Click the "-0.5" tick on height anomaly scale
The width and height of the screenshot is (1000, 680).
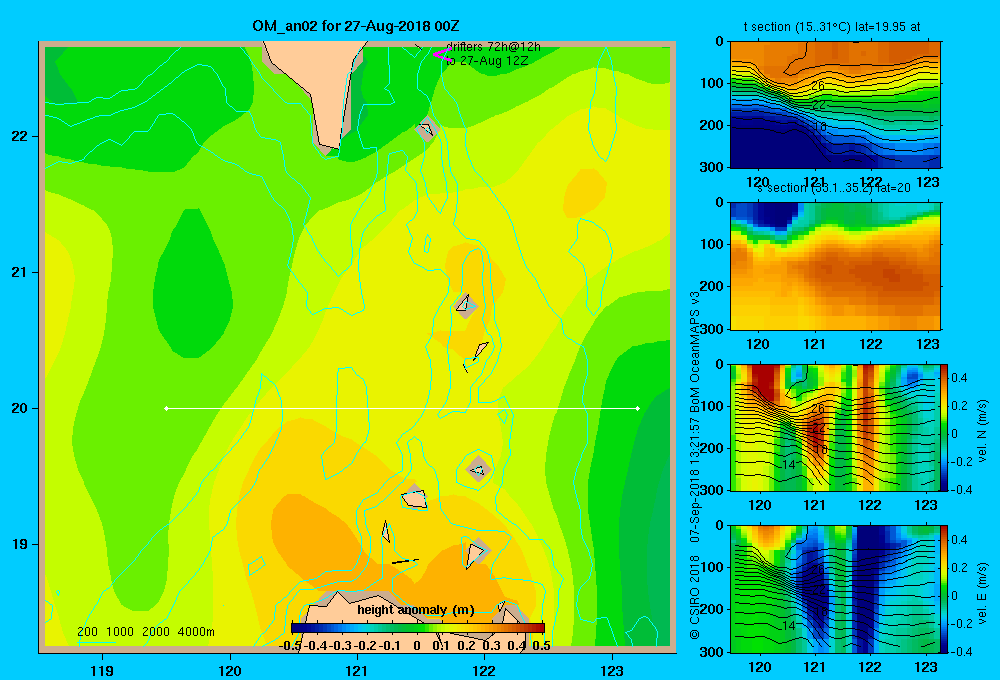(290, 646)
